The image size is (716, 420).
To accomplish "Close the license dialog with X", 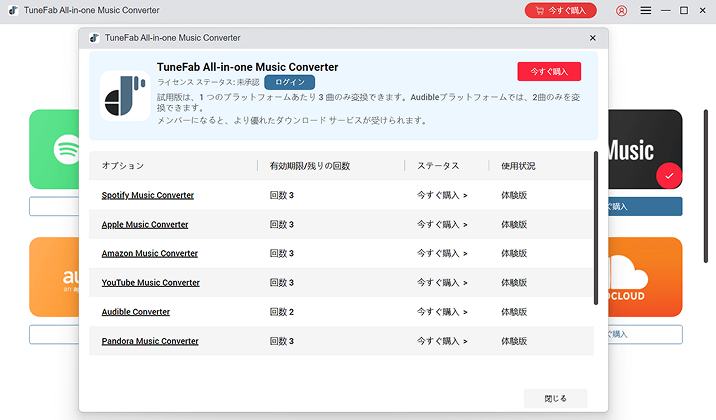I will (593, 37).
